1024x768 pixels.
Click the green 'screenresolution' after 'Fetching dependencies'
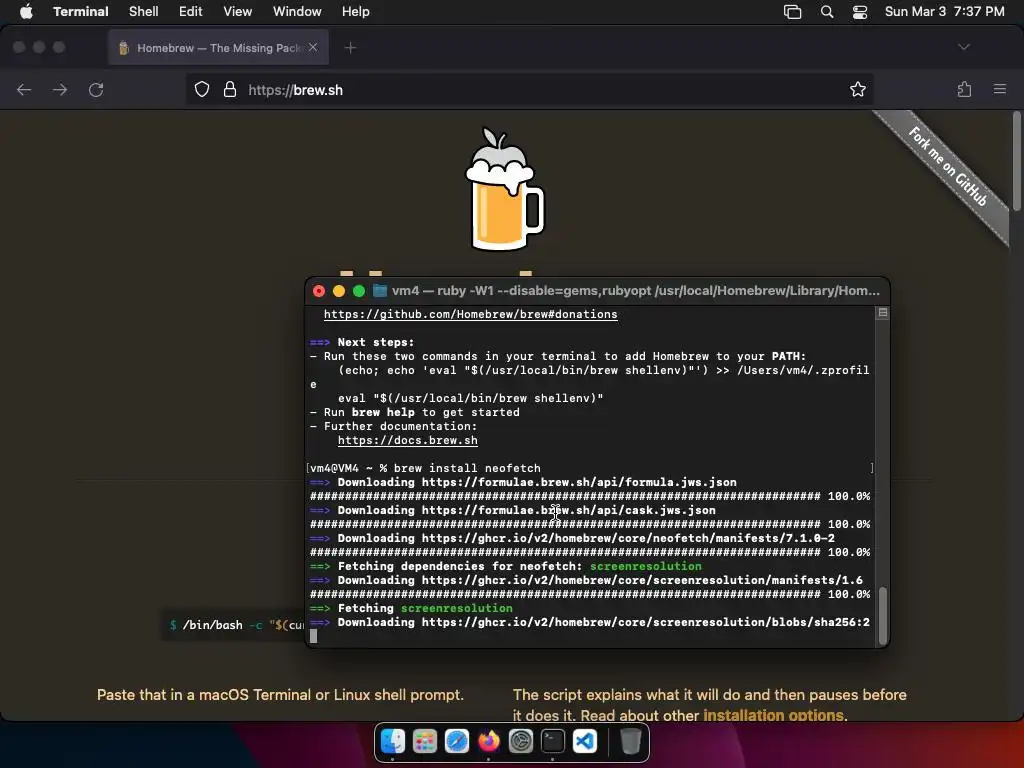tap(645, 566)
